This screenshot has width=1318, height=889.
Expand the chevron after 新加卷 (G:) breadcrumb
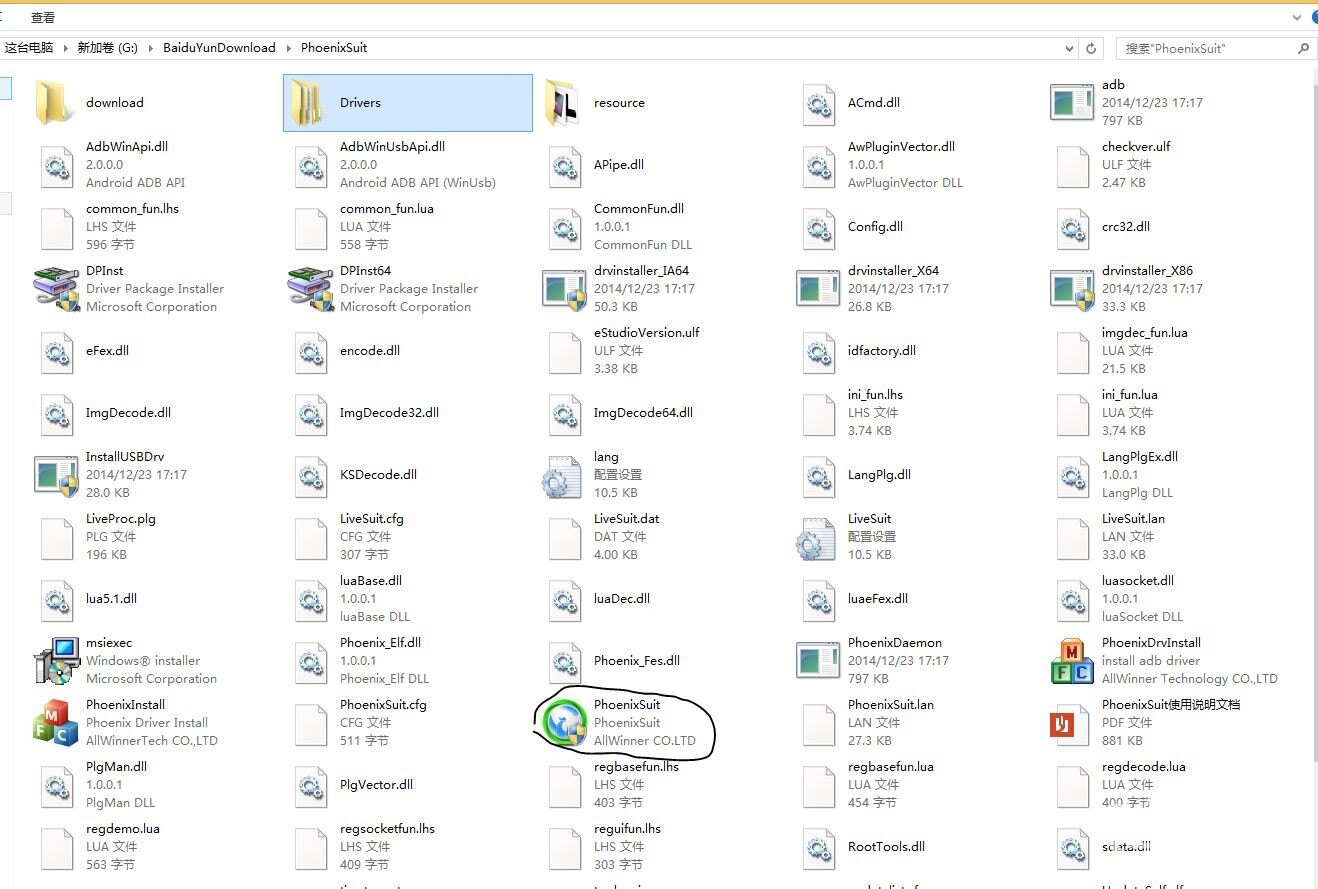151,48
